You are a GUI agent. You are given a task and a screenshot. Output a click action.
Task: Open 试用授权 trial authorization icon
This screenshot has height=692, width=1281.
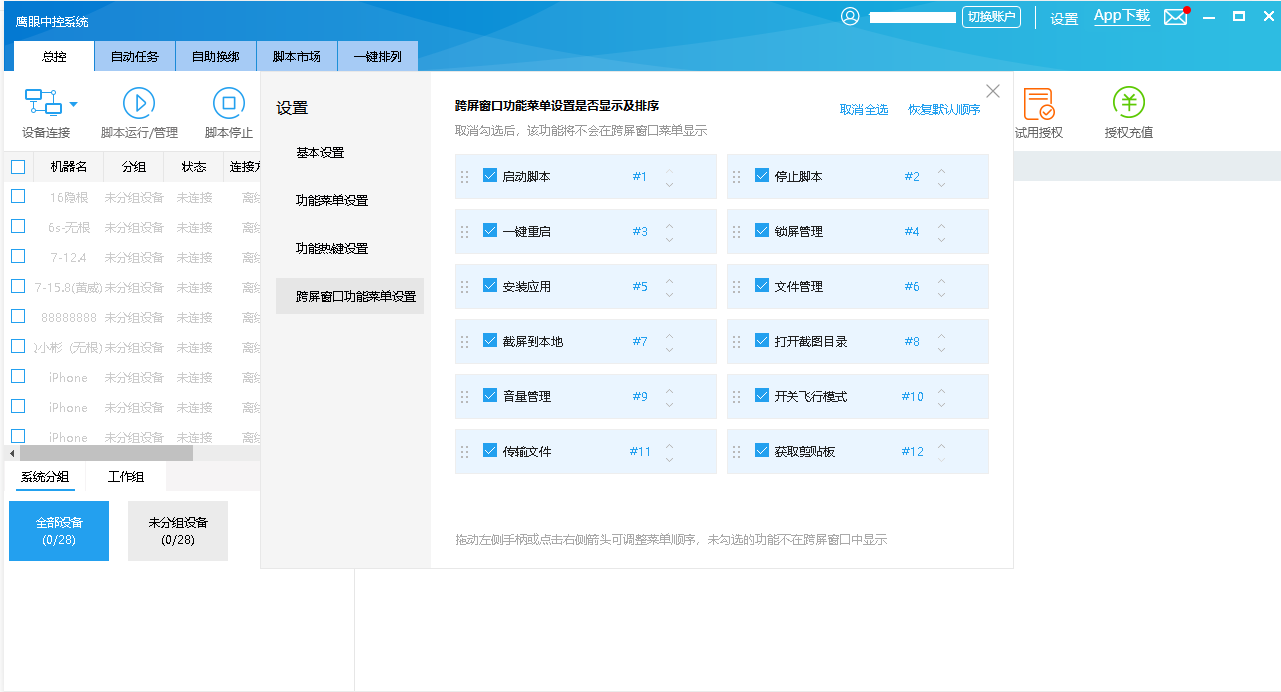pos(1039,103)
